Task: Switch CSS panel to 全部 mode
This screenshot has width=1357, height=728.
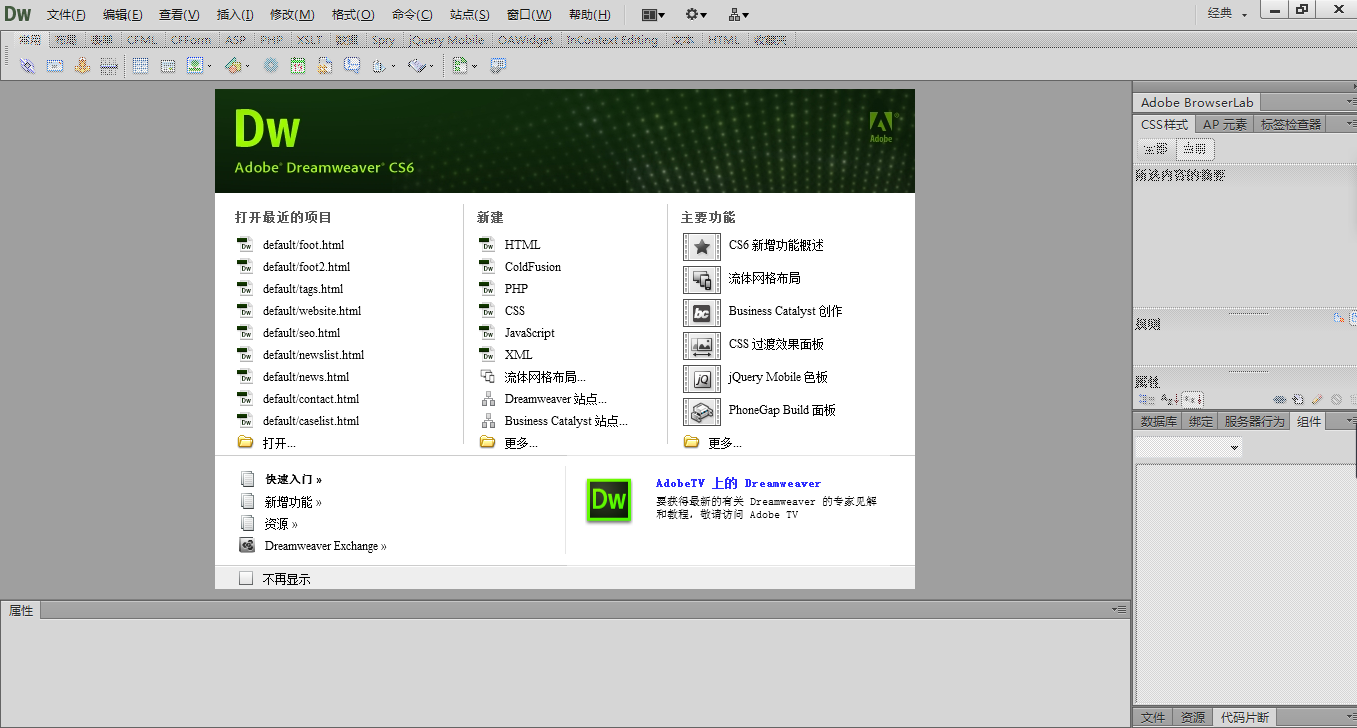Action: click(1155, 149)
